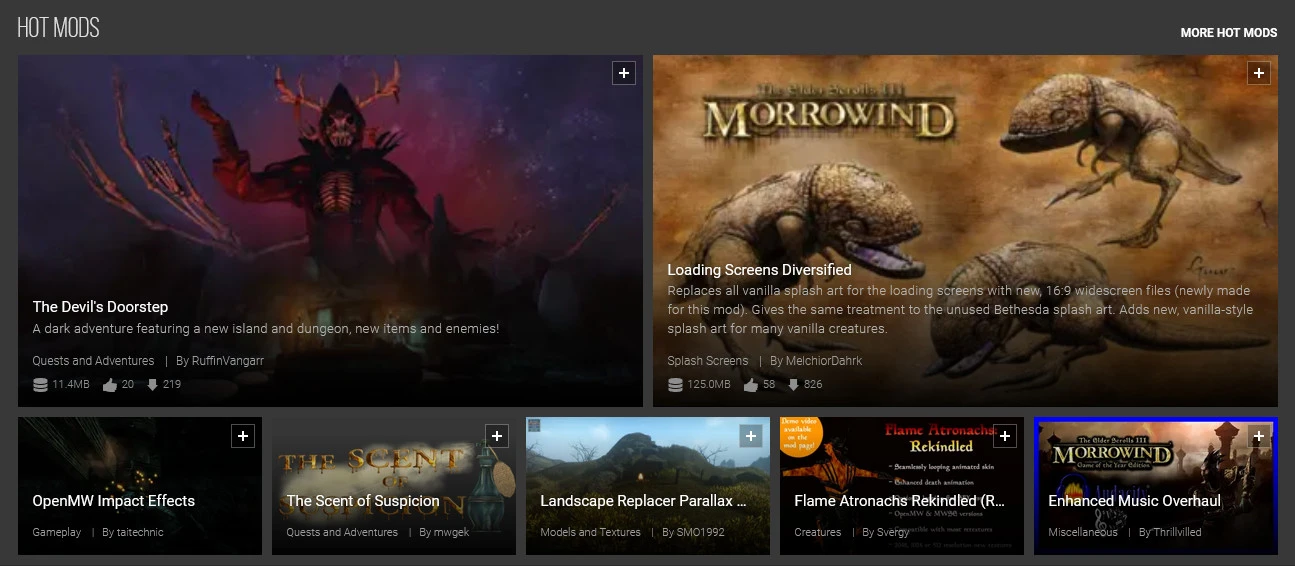
Task: Click the plus icon on The Devil's Doorstep
Action: click(623, 73)
